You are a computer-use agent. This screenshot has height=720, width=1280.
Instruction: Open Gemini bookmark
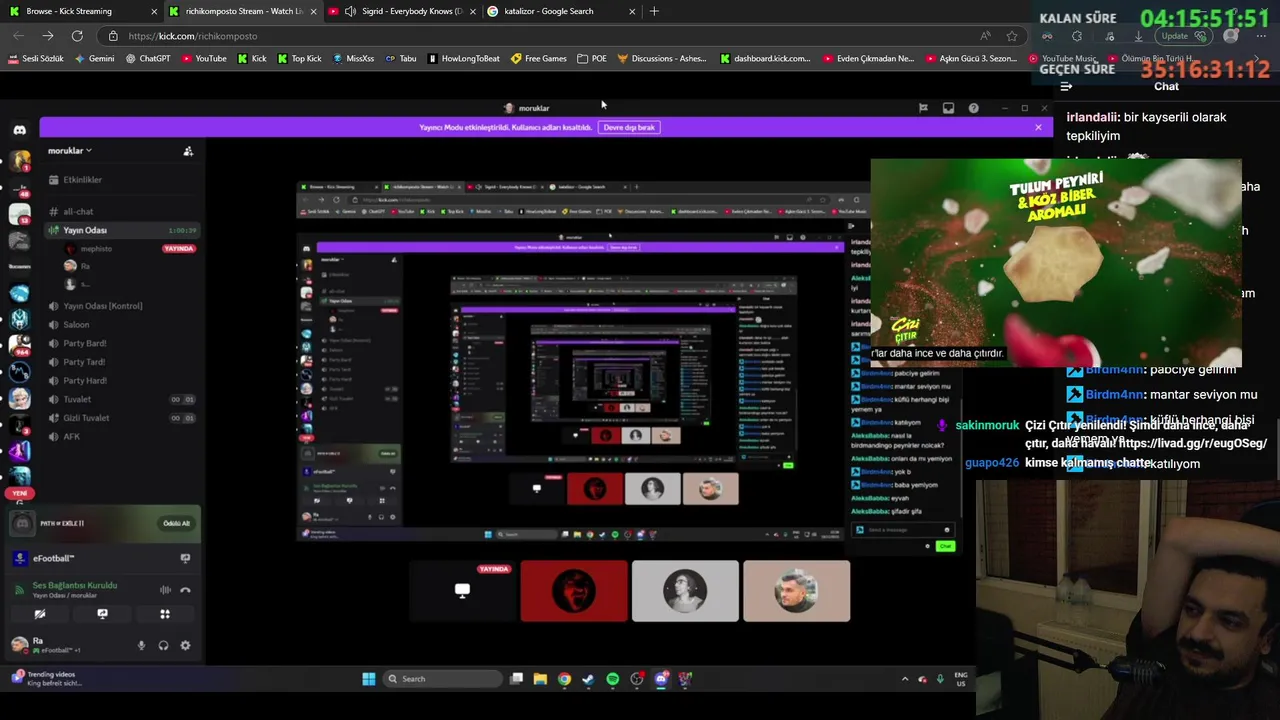click(x=94, y=59)
